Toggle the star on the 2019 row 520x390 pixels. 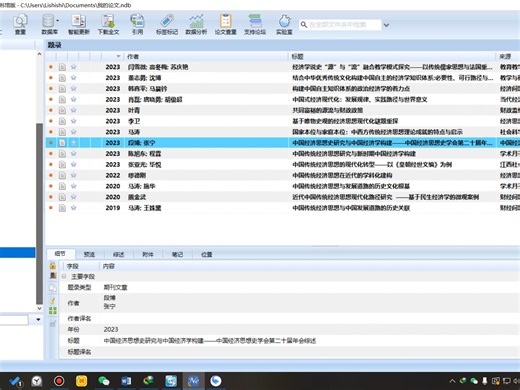(74, 208)
